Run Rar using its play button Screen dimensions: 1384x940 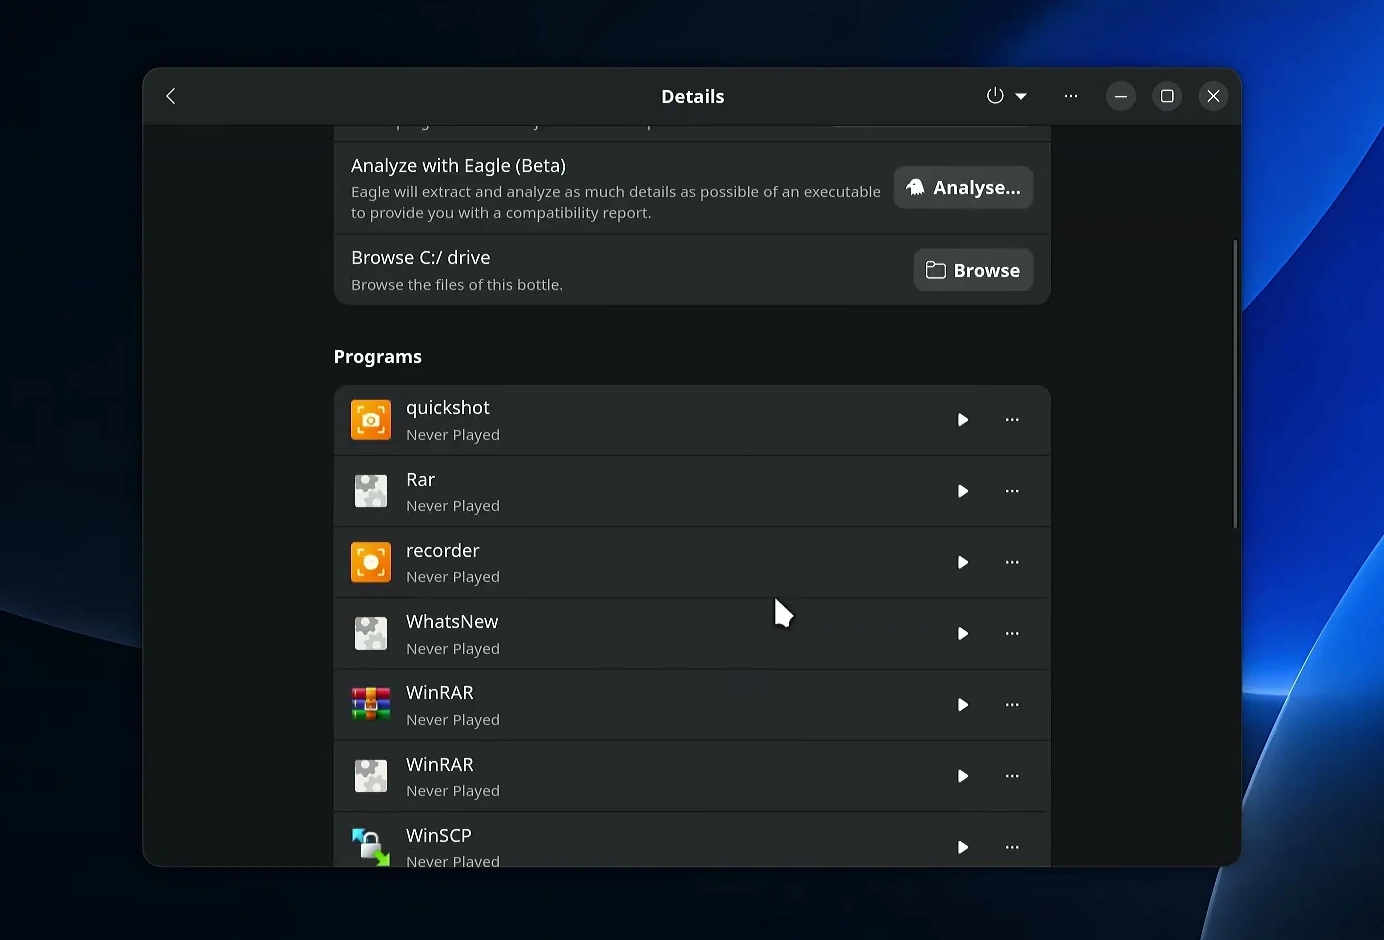pos(963,491)
